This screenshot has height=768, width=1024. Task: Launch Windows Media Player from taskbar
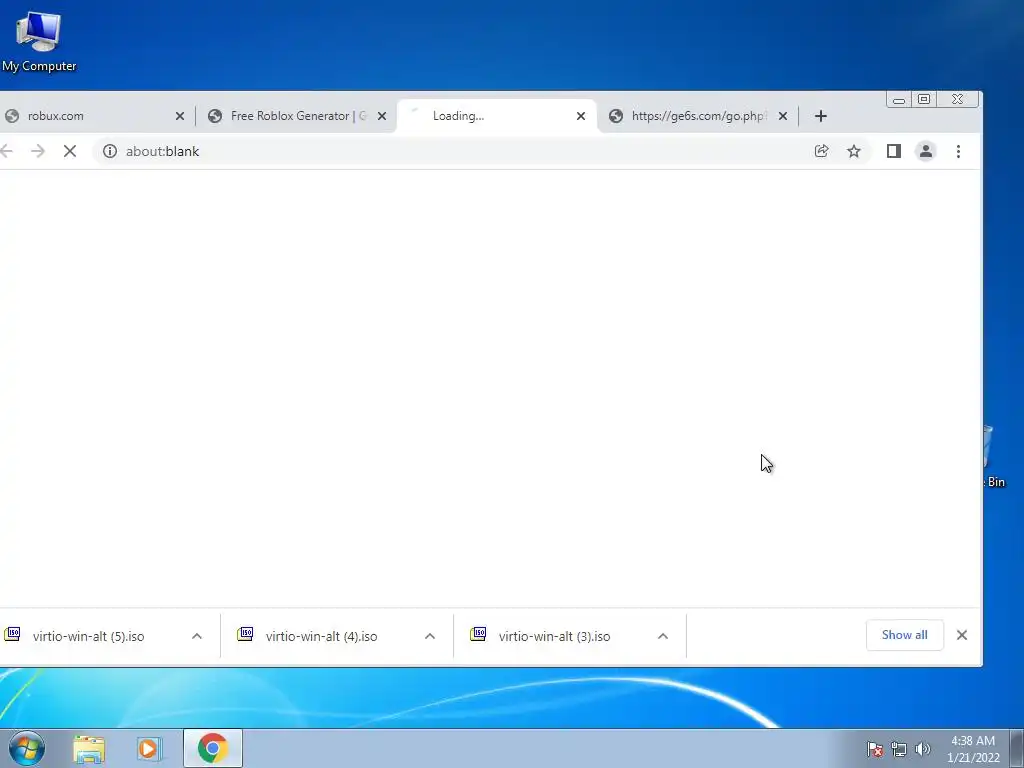[x=150, y=749]
